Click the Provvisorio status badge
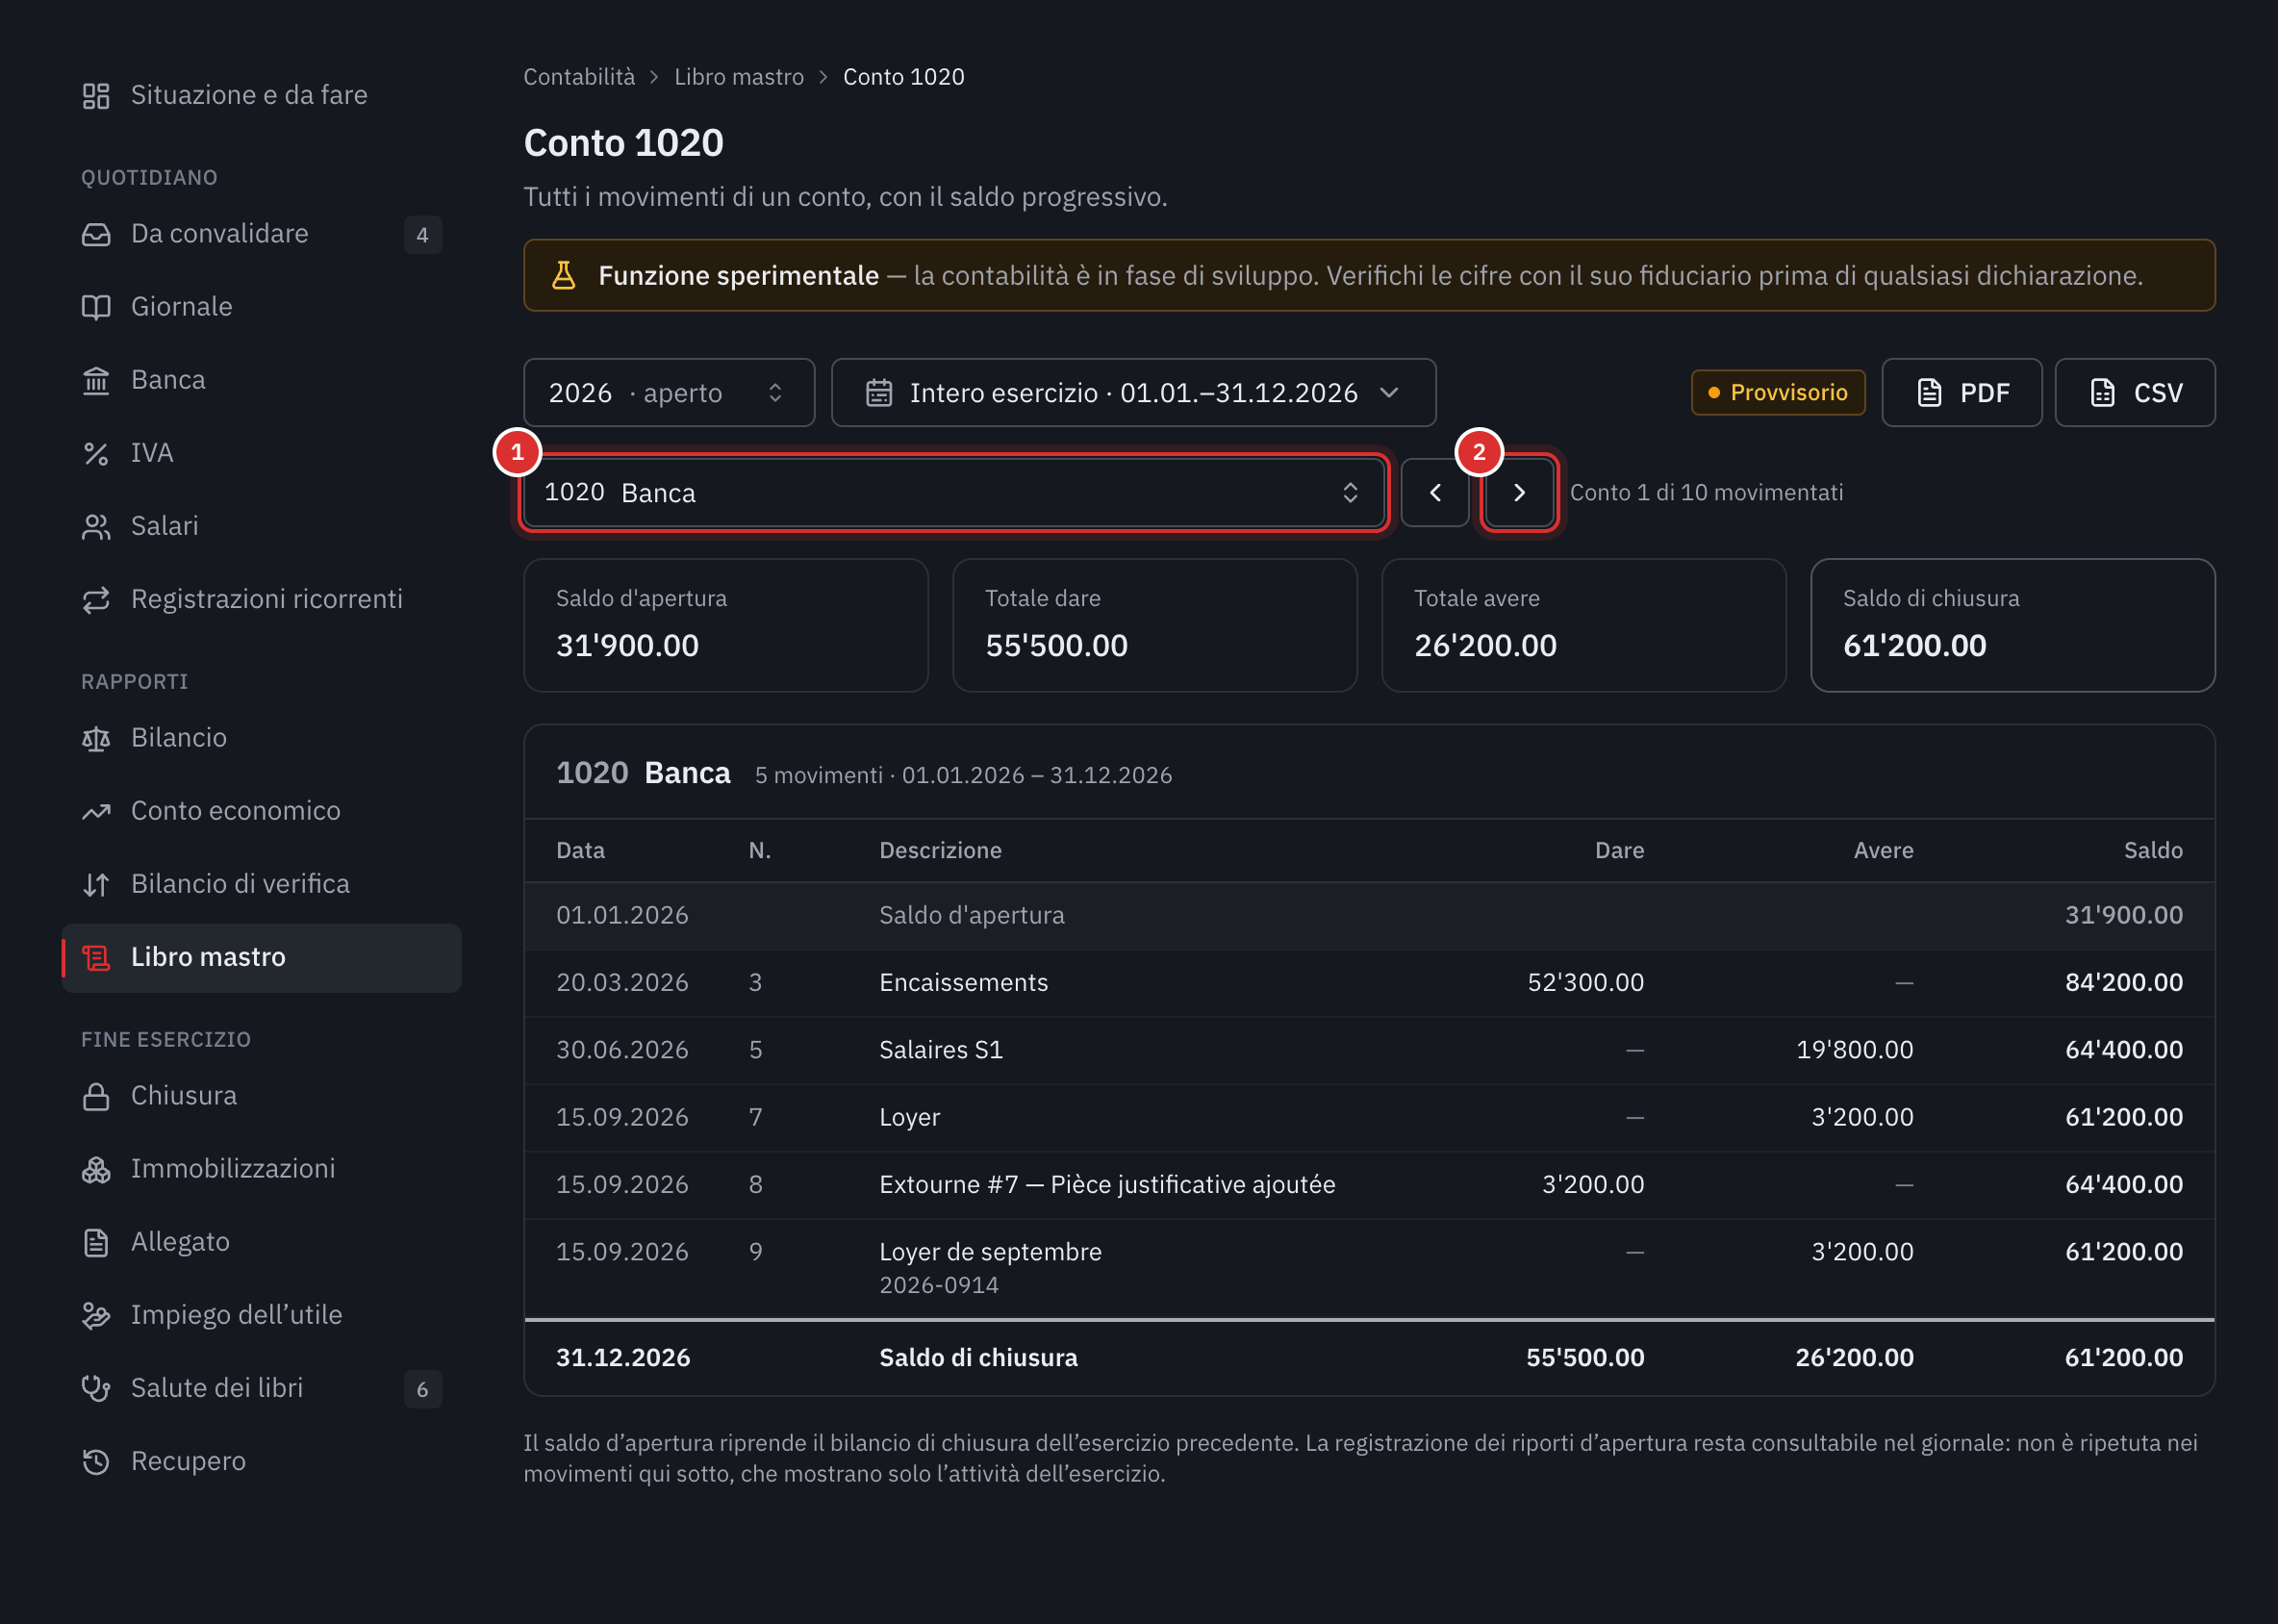This screenshot has height=1624, width=2278. click(x=1777, y=392)
